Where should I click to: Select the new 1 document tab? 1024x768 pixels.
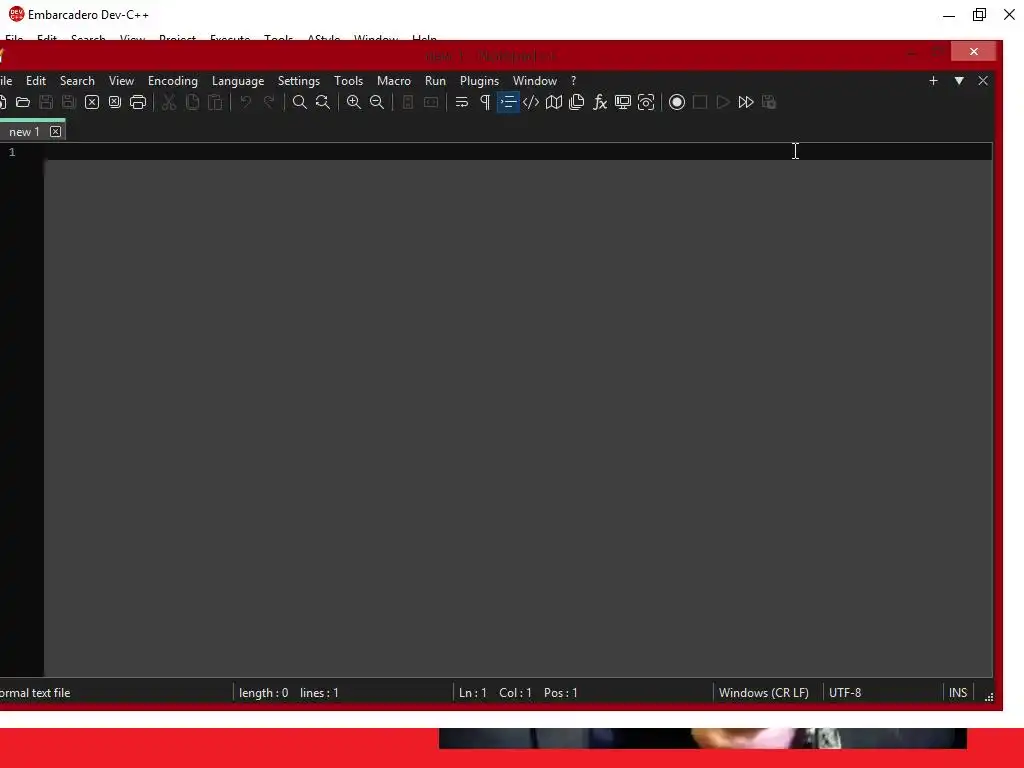click(x=24, y=132)
